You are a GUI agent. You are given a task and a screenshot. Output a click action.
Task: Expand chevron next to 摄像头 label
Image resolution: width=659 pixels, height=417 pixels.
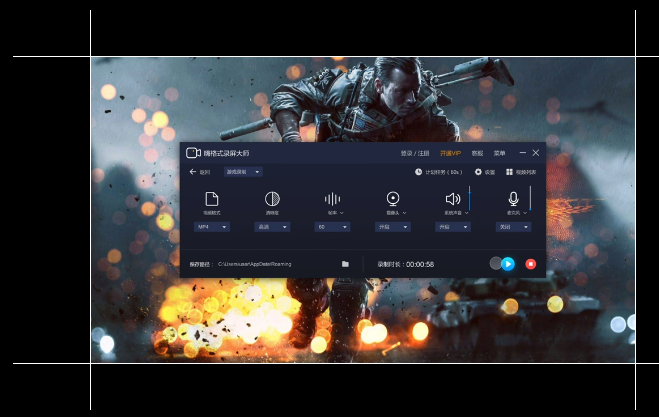click(404, 213)
